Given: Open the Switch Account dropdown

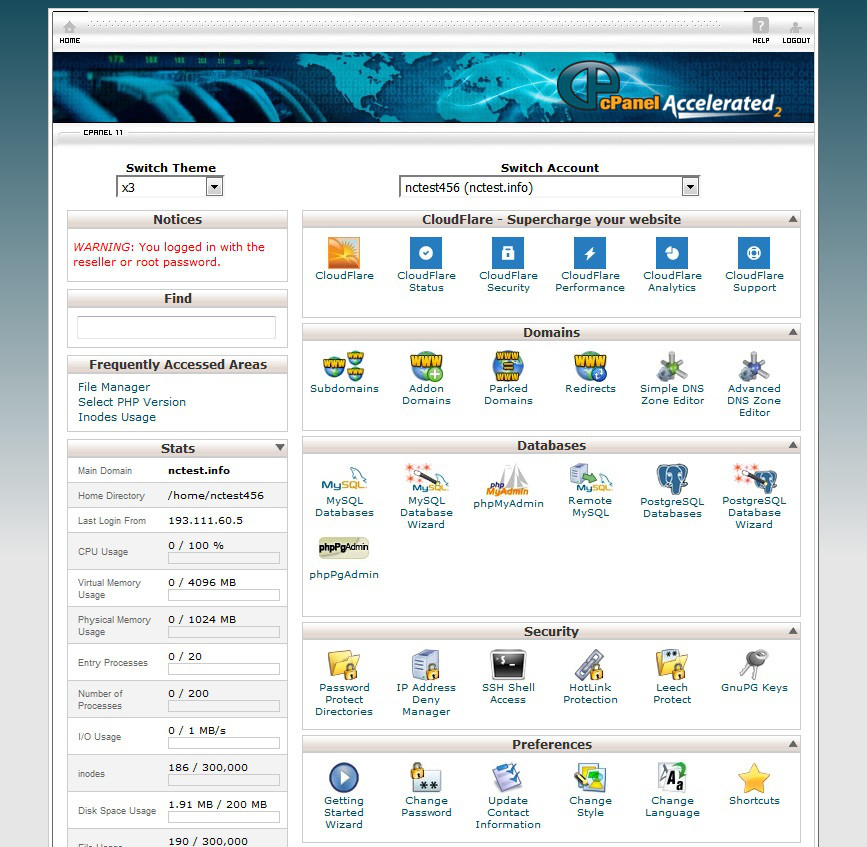Looking at the screenshot, I should click(x=549, y=187).
